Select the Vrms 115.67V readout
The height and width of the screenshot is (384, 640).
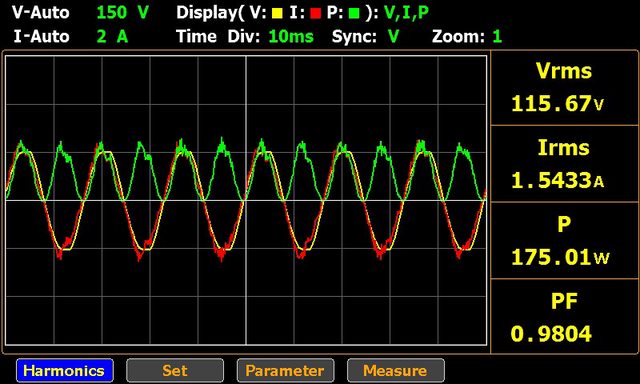[x=564, y=88]
